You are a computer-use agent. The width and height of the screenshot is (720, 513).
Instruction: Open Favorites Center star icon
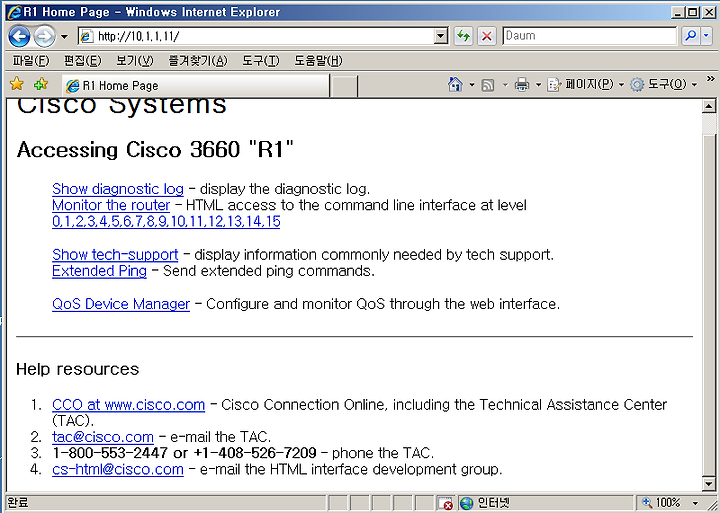pyautogui.click(x=17, y=84)
